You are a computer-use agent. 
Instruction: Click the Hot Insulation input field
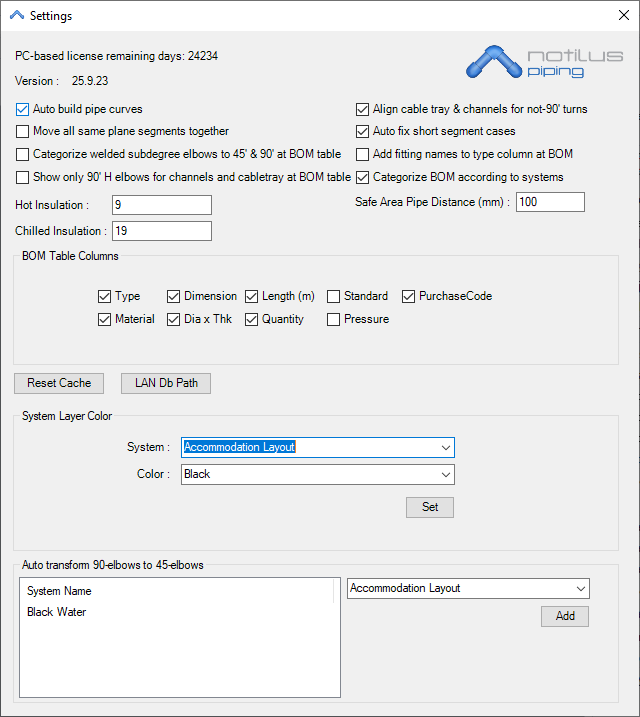pyautogui.click(x=161, y=205)
